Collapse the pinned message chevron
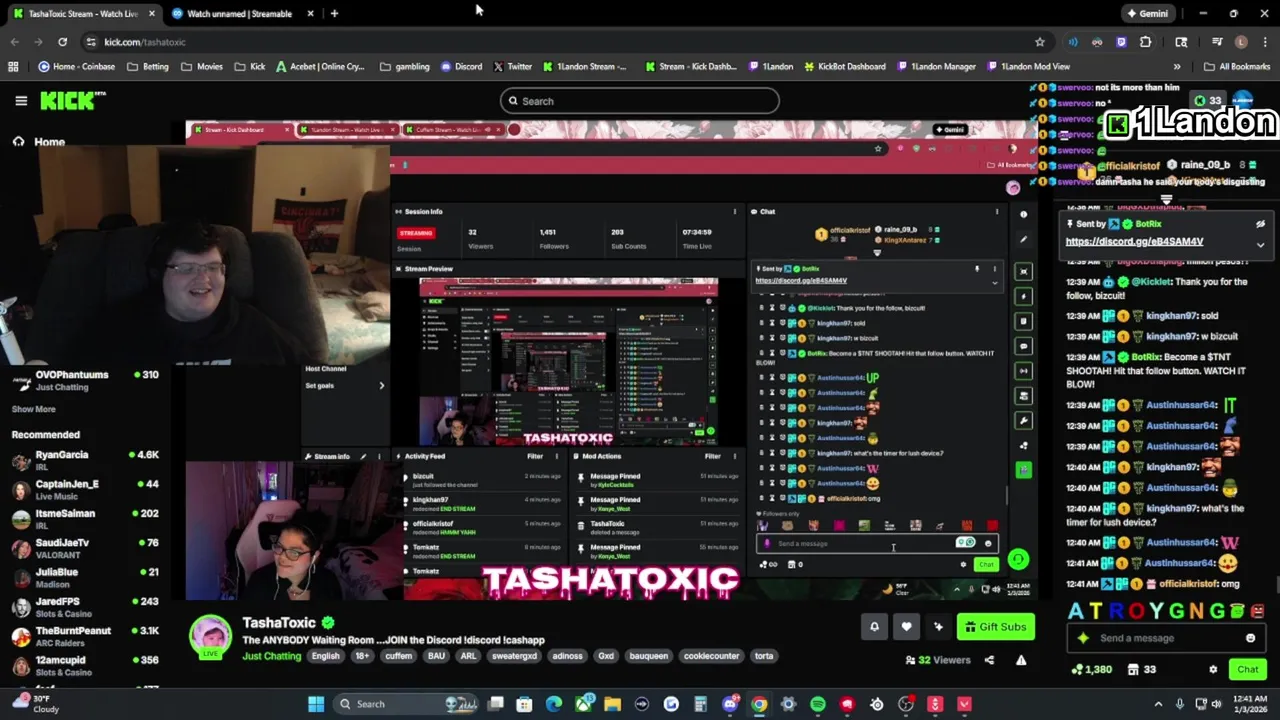The height and width of the screenshot is (720, 1280). 1260,244
